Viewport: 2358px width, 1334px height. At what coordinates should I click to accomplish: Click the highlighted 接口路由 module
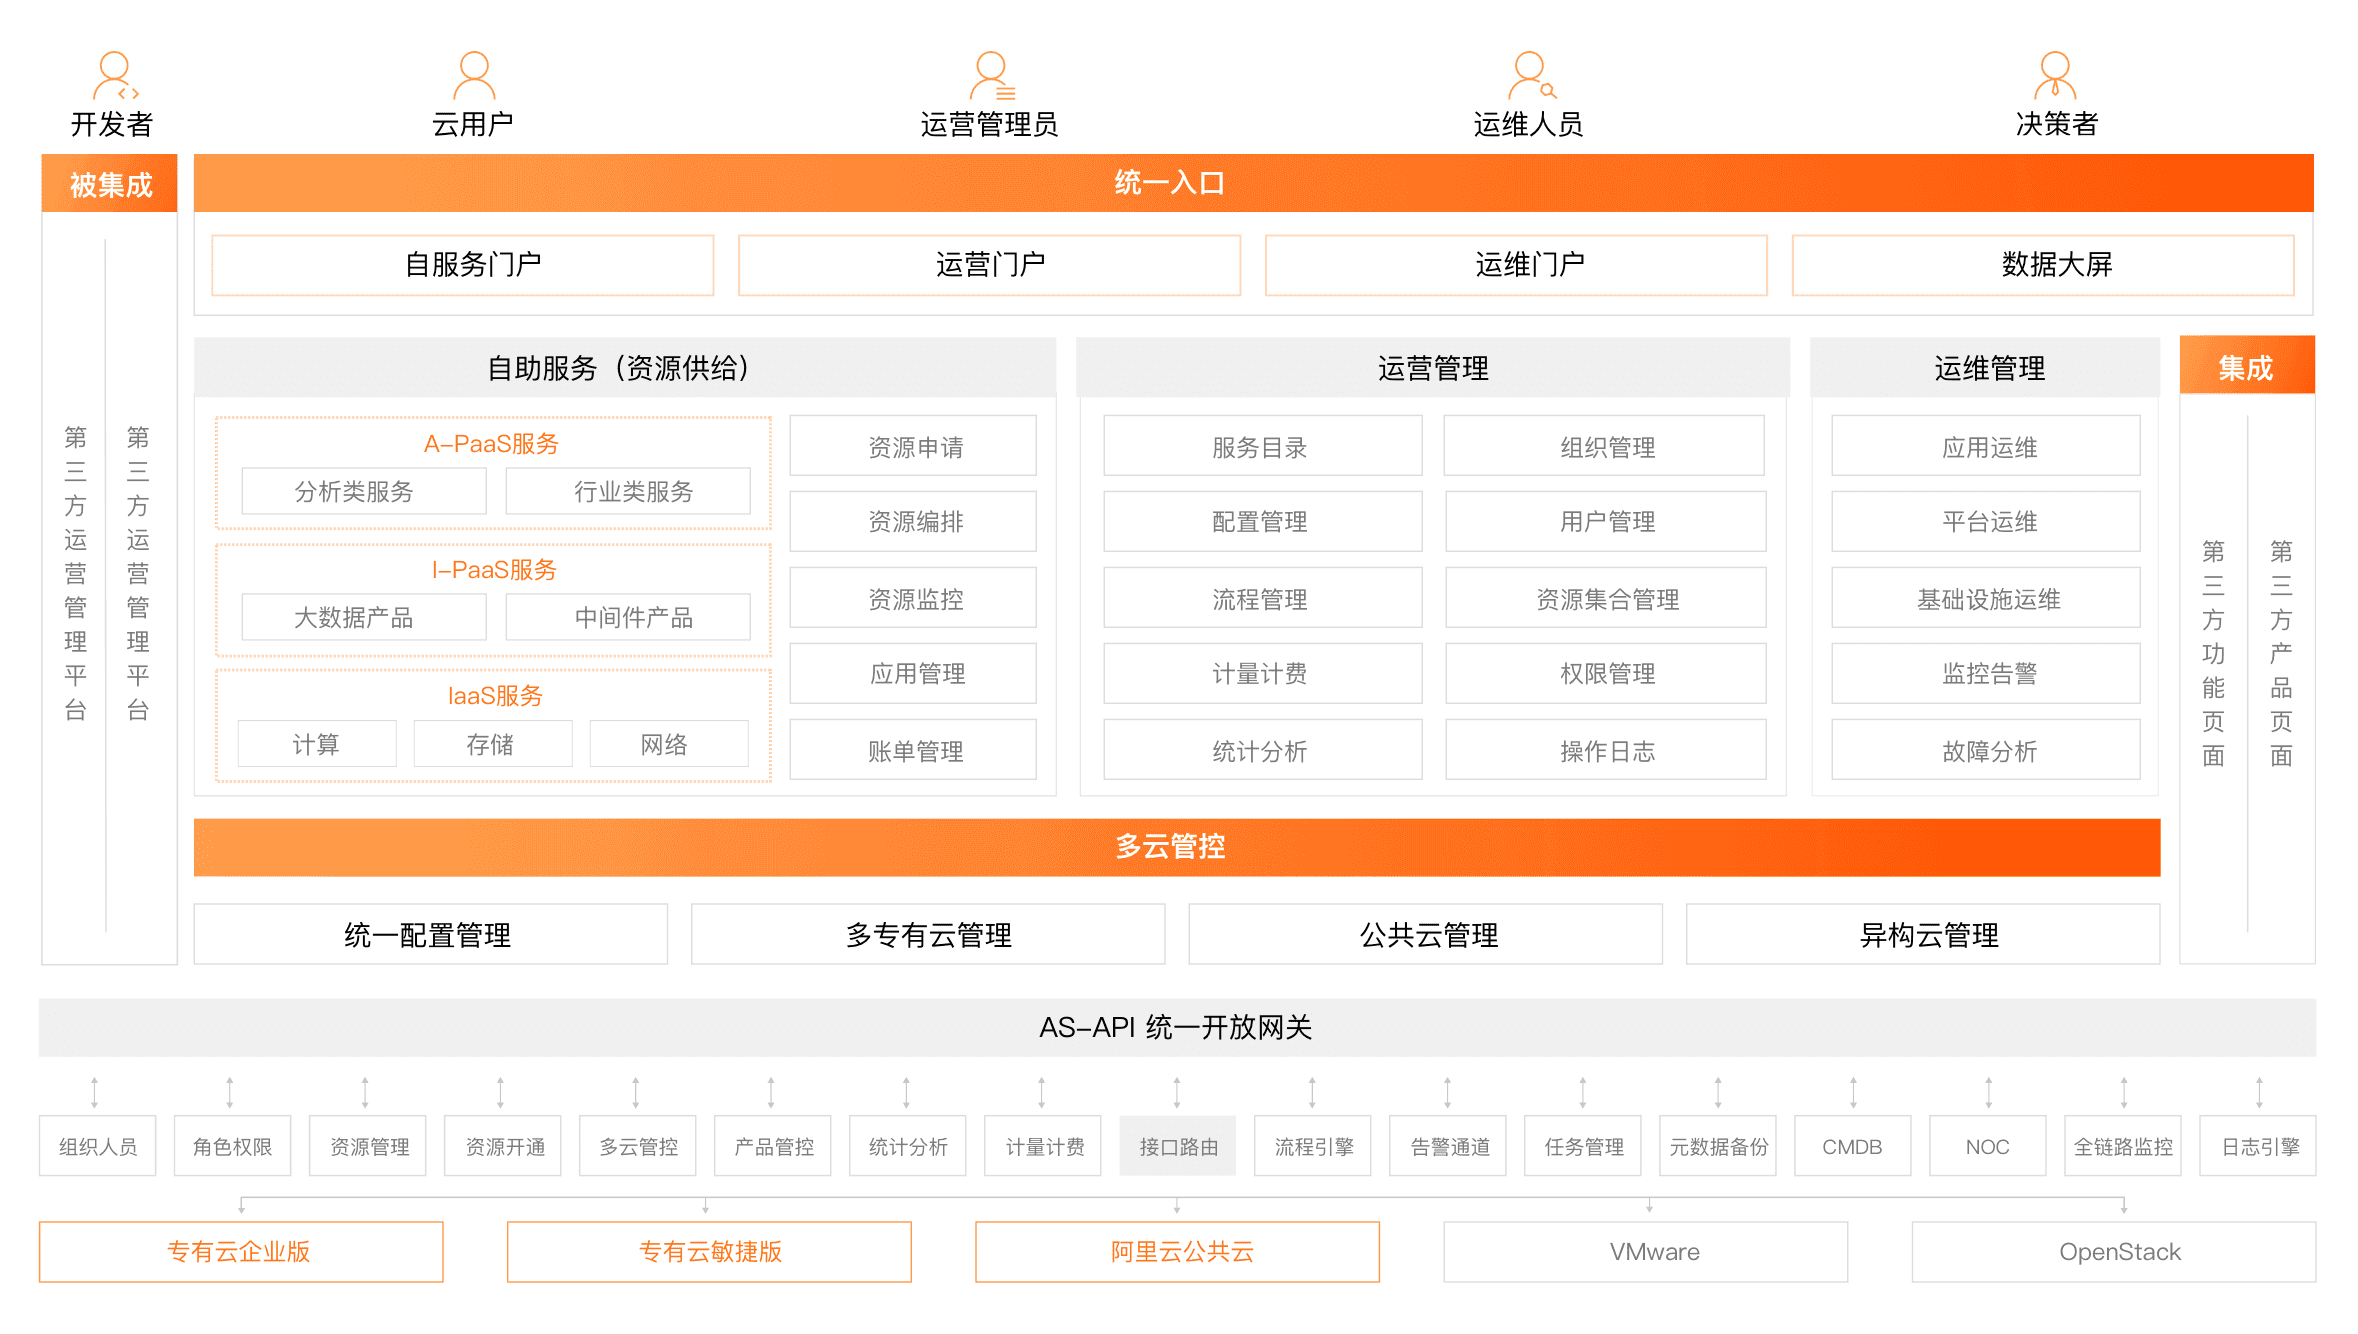[1177, 1146]
